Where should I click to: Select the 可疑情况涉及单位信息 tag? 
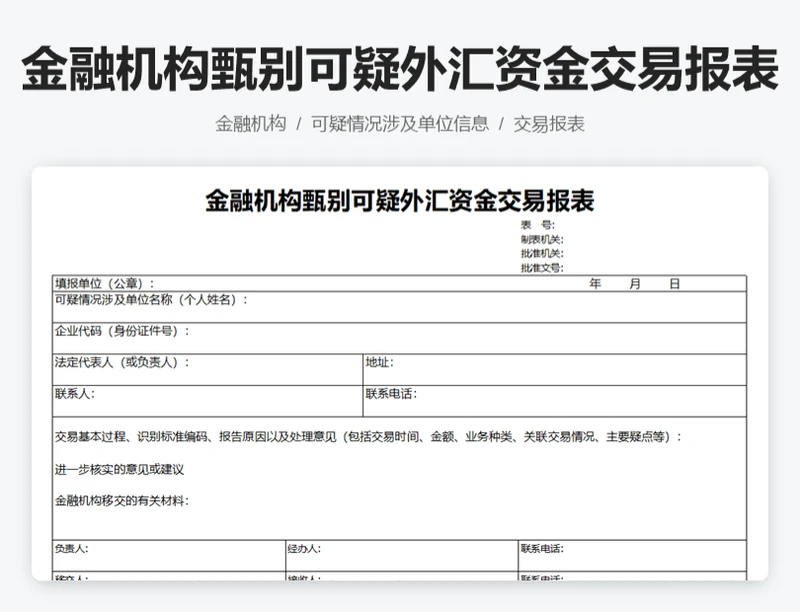400,124
